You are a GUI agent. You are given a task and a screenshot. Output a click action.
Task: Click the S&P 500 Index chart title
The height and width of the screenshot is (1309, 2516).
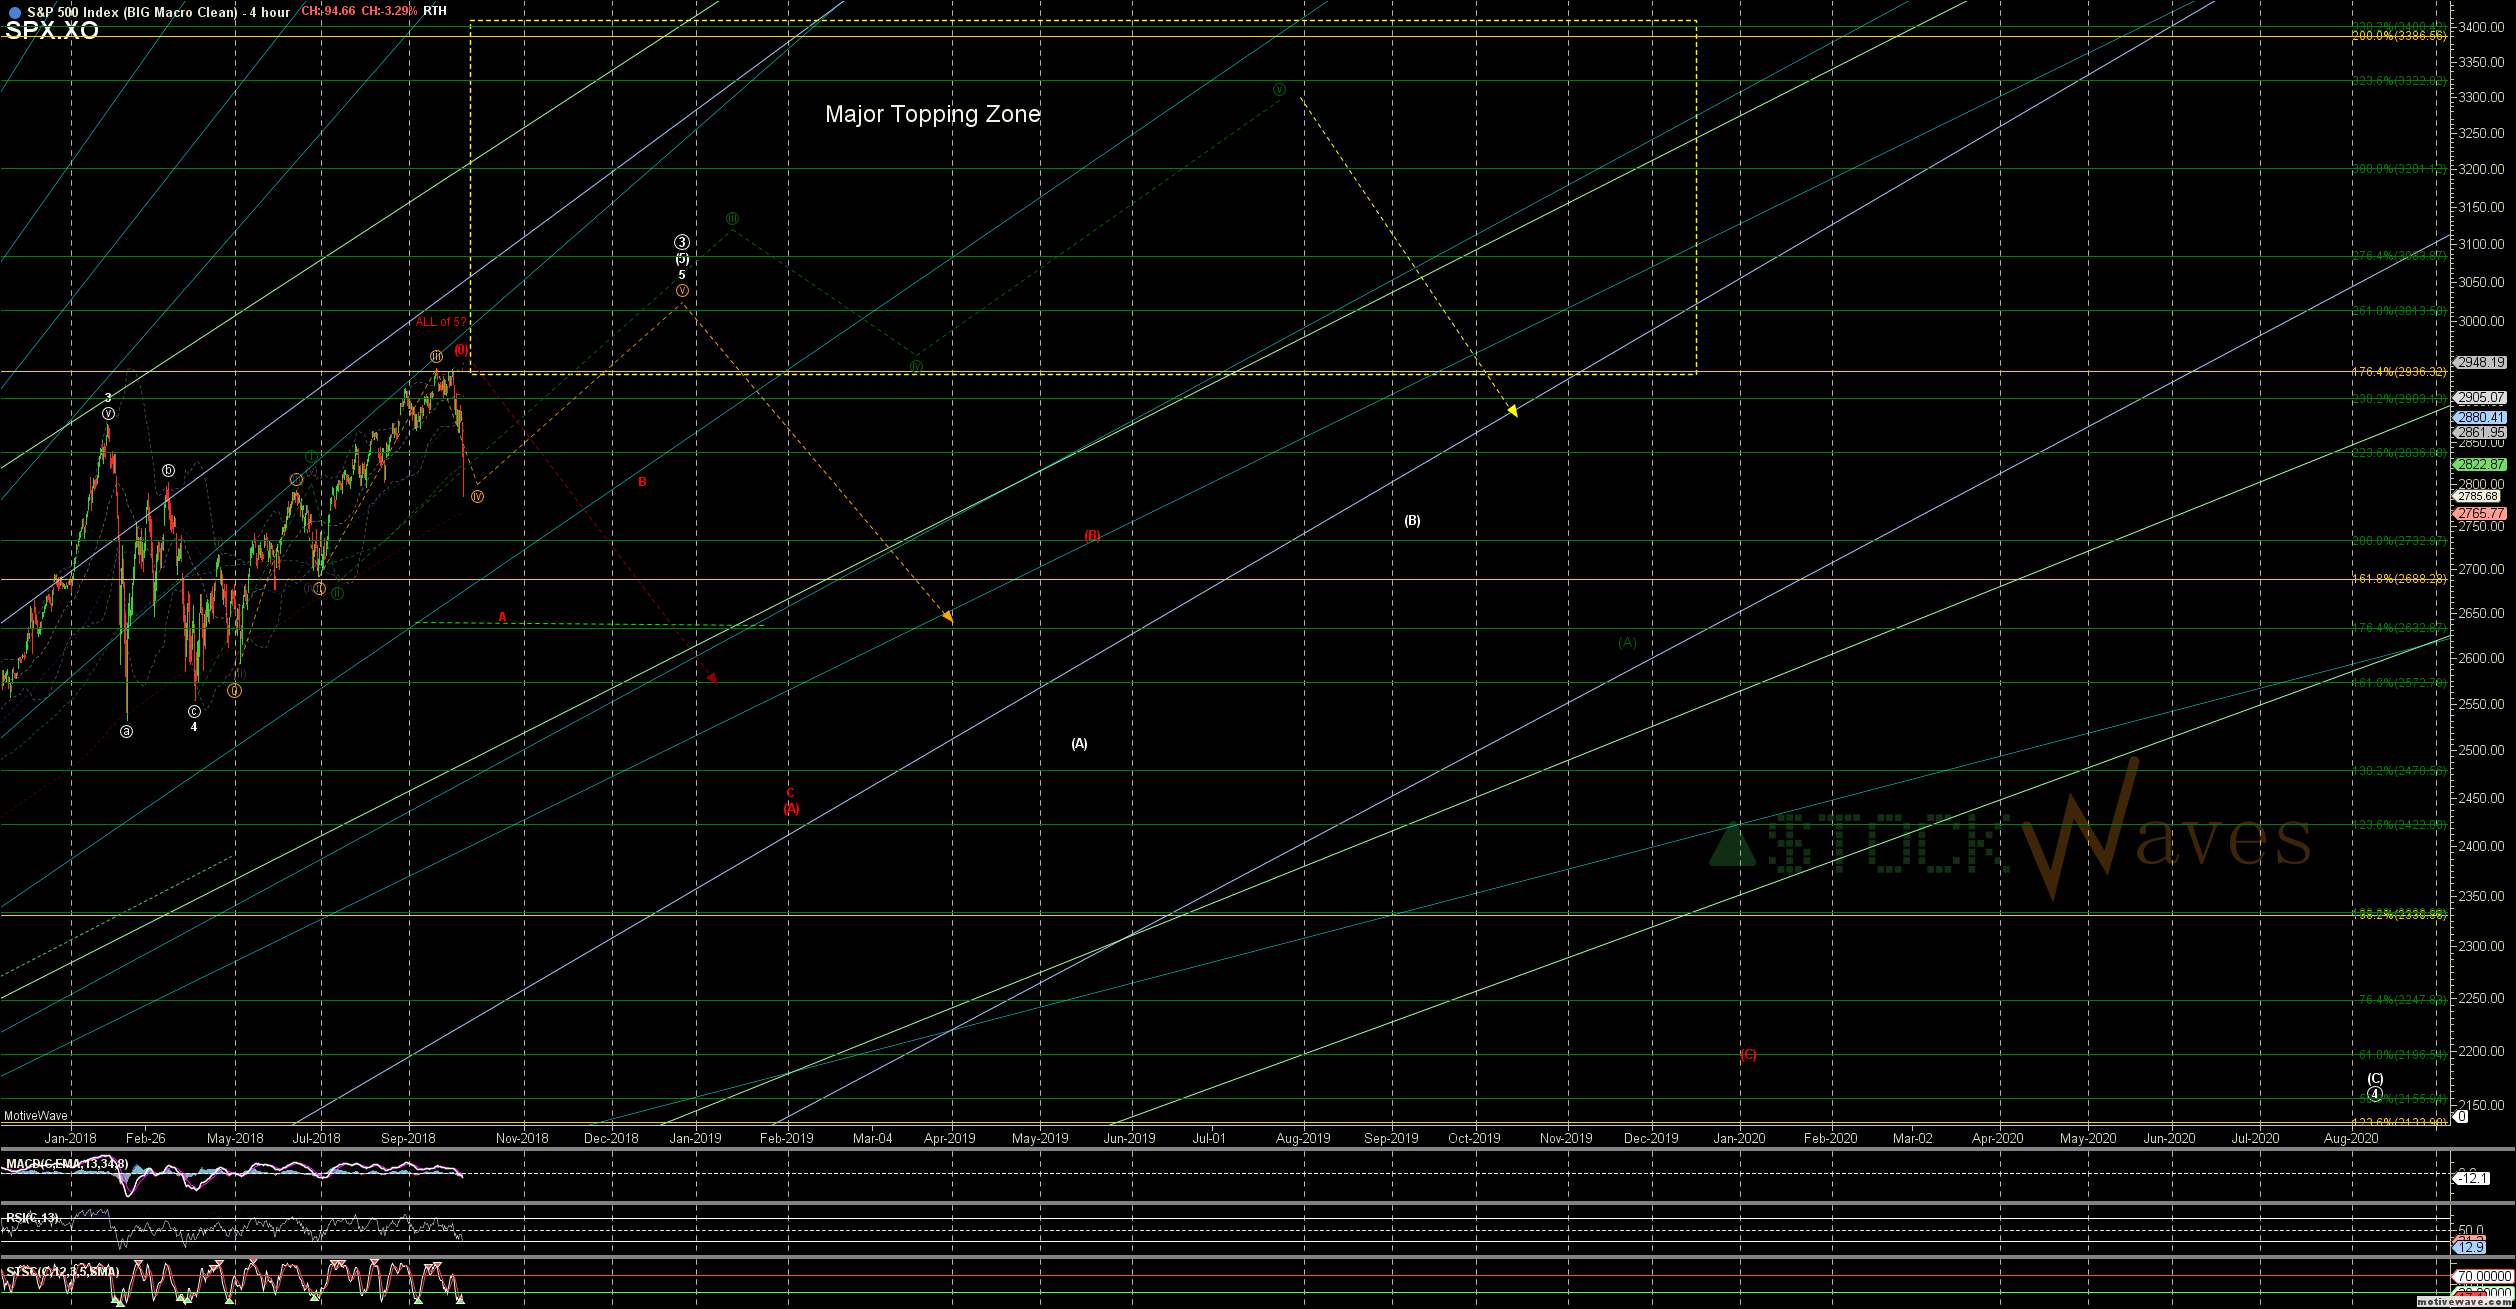click(158, 12)
